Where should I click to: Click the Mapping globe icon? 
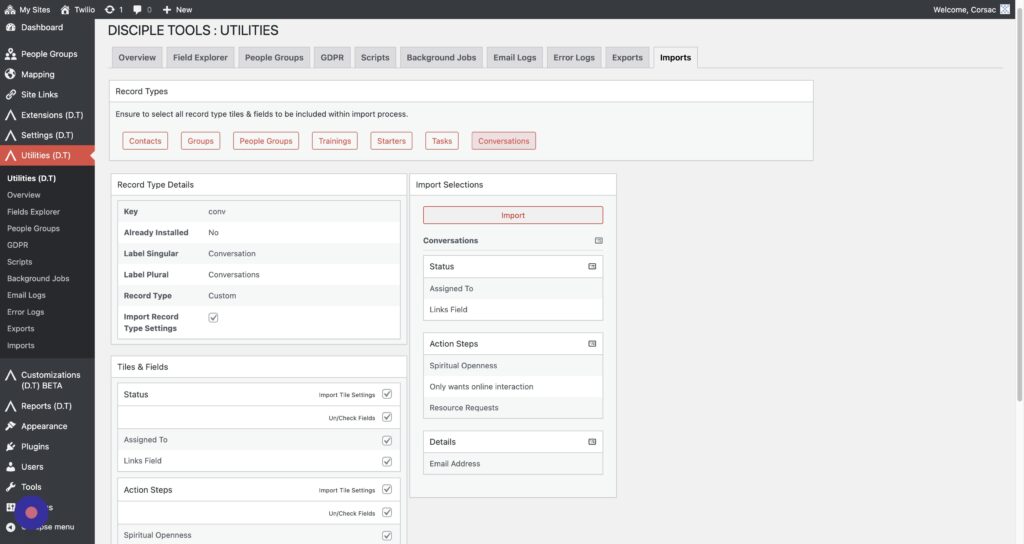click(x=10, y=74)
